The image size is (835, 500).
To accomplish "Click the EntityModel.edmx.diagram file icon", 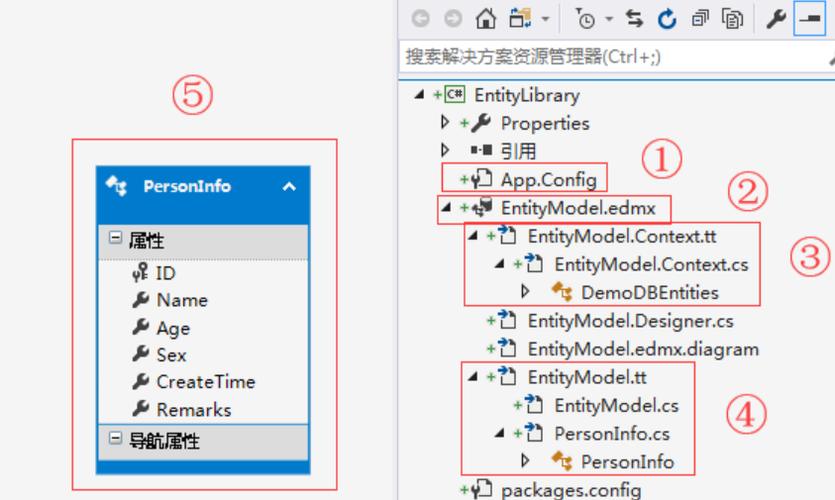I will (x=507, y=348).
